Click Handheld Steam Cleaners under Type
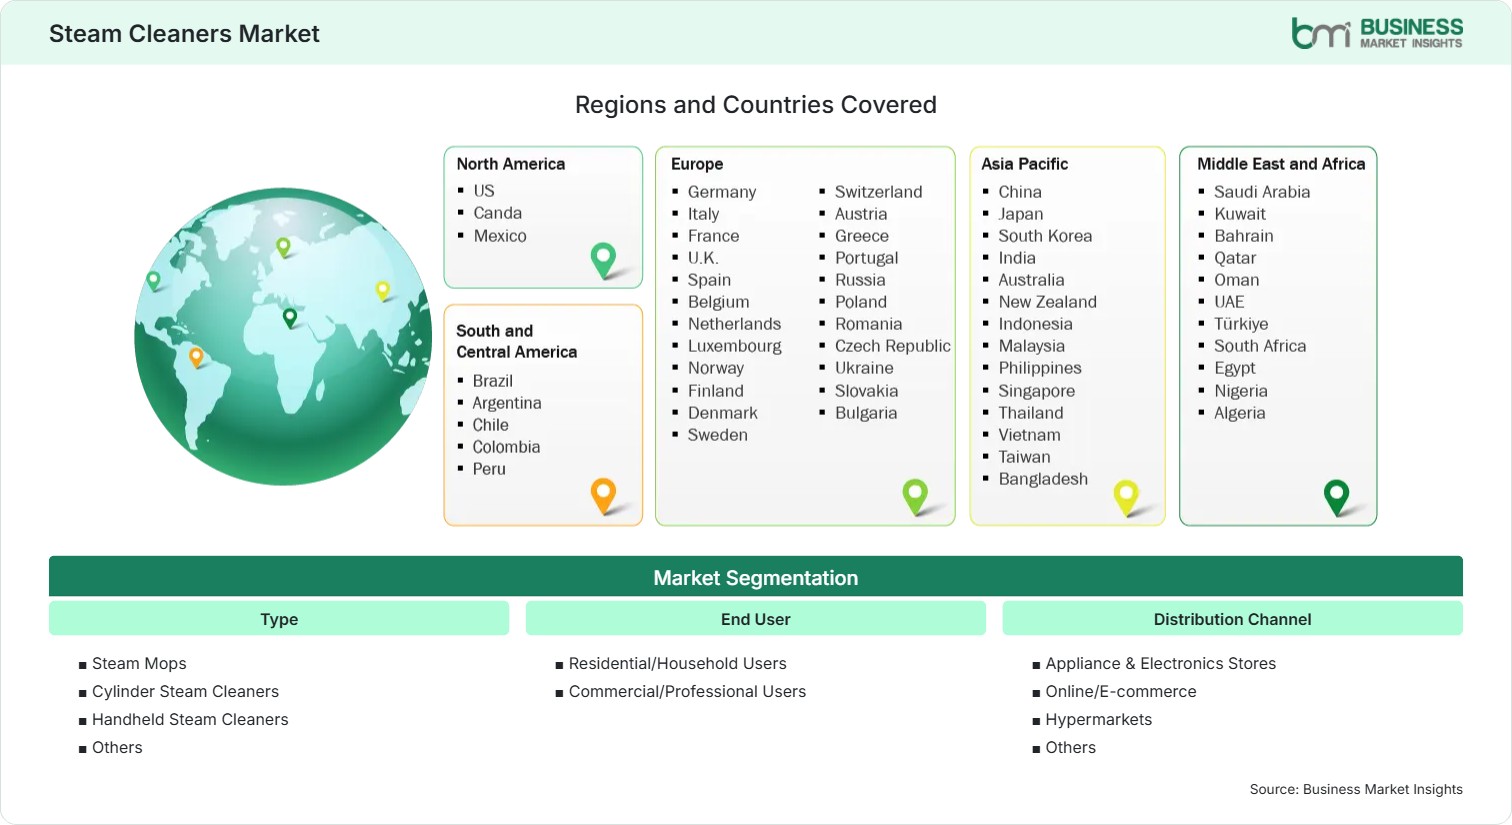Image resolution: width=1512 pixels, height=825 pixels. point(190,719)
